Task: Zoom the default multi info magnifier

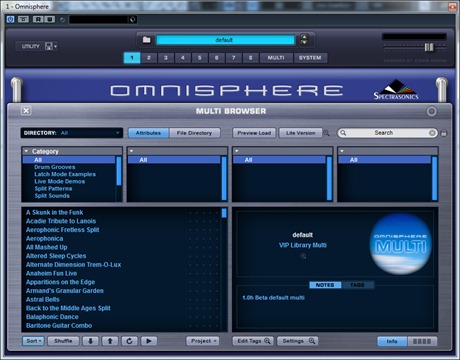Action: click(303, 256)
